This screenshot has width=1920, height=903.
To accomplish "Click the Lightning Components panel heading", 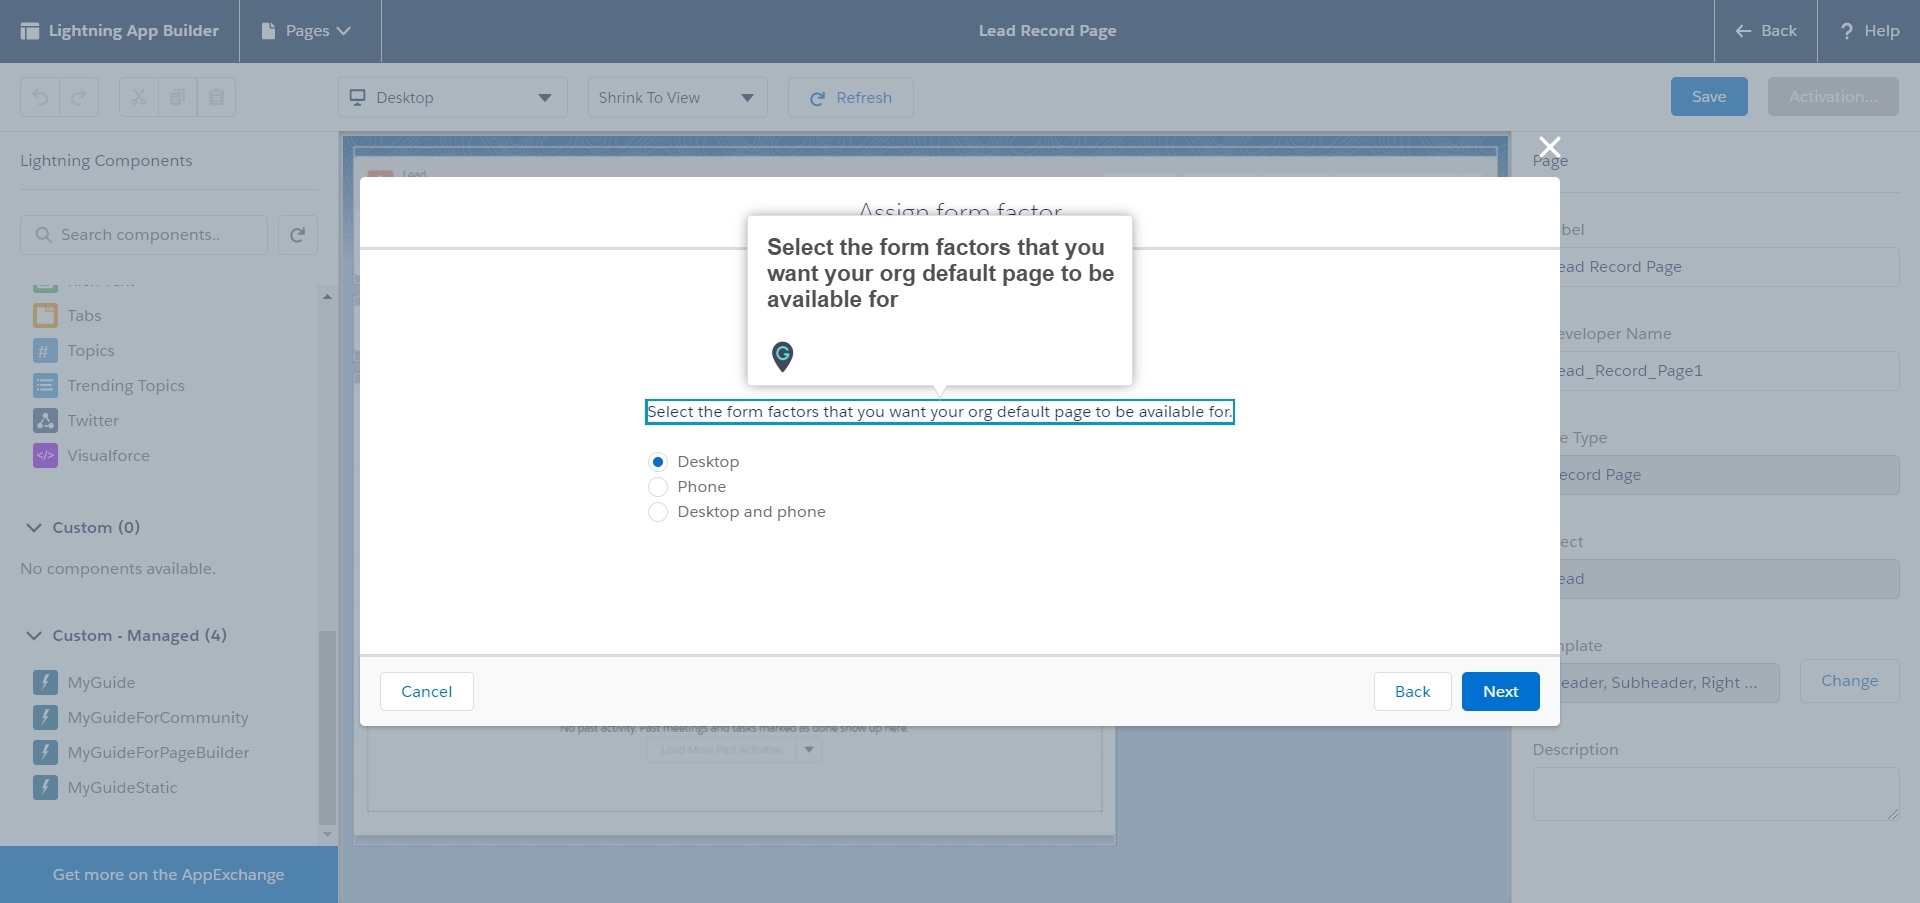I will [x=106, y=161].
